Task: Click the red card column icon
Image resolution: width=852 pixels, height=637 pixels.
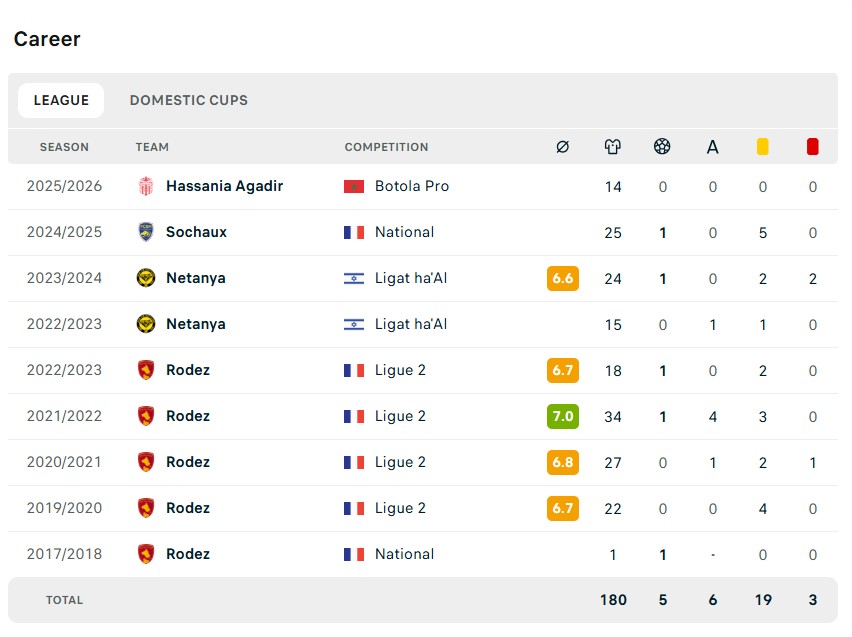Action: click(812, 147)
